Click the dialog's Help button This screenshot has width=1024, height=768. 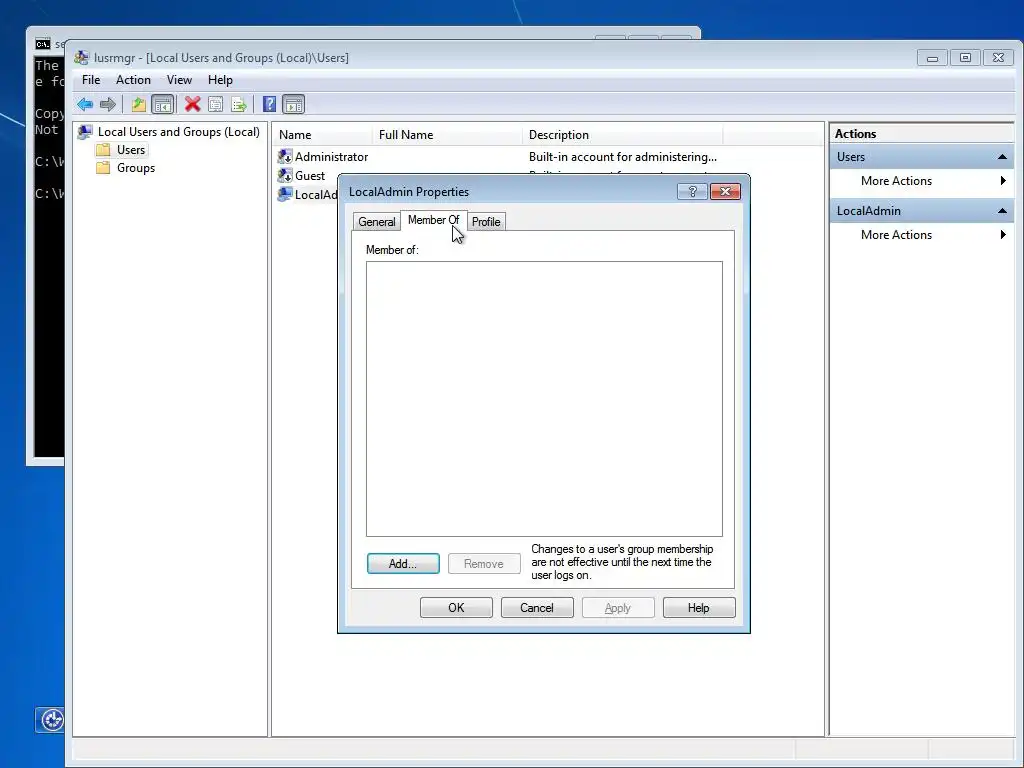tap(699, 608)
